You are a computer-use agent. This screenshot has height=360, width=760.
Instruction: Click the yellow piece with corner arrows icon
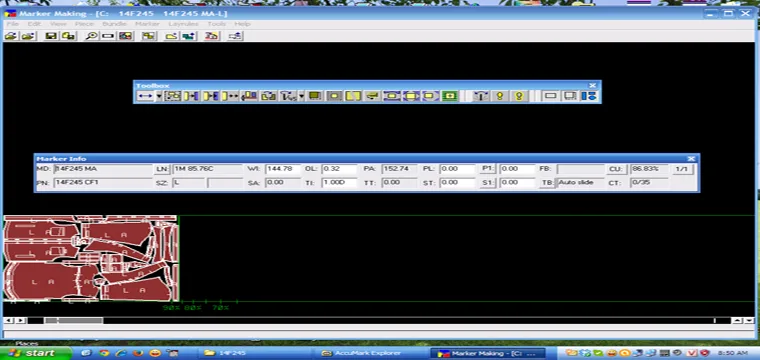(x=430, y=96)
